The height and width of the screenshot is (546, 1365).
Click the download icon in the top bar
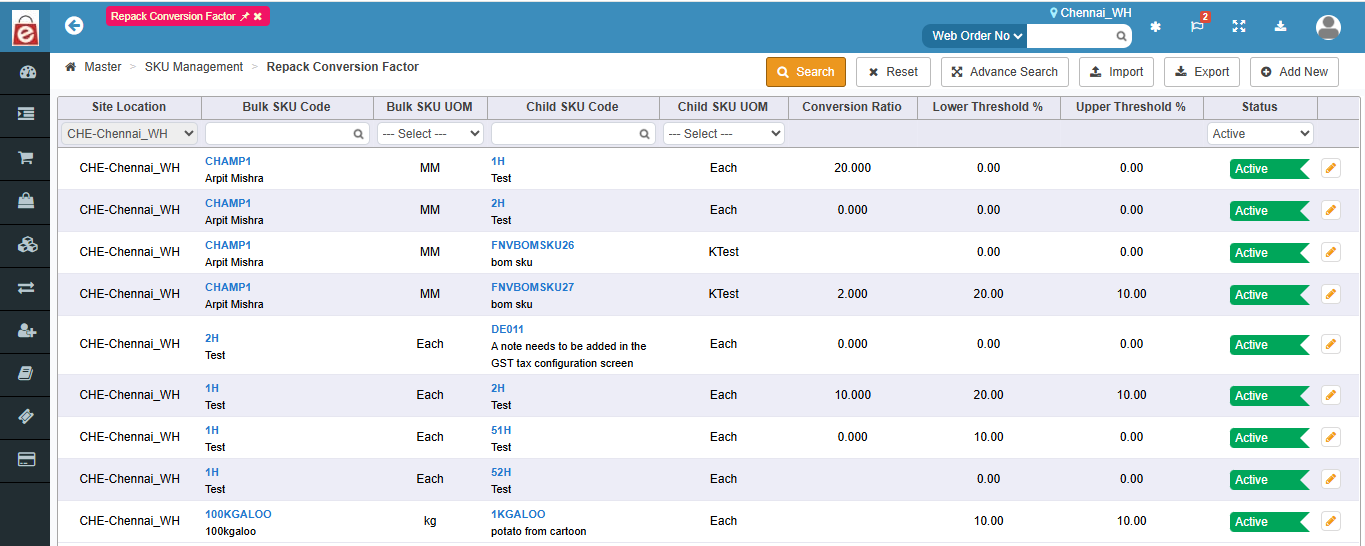tap(1281, 26)
